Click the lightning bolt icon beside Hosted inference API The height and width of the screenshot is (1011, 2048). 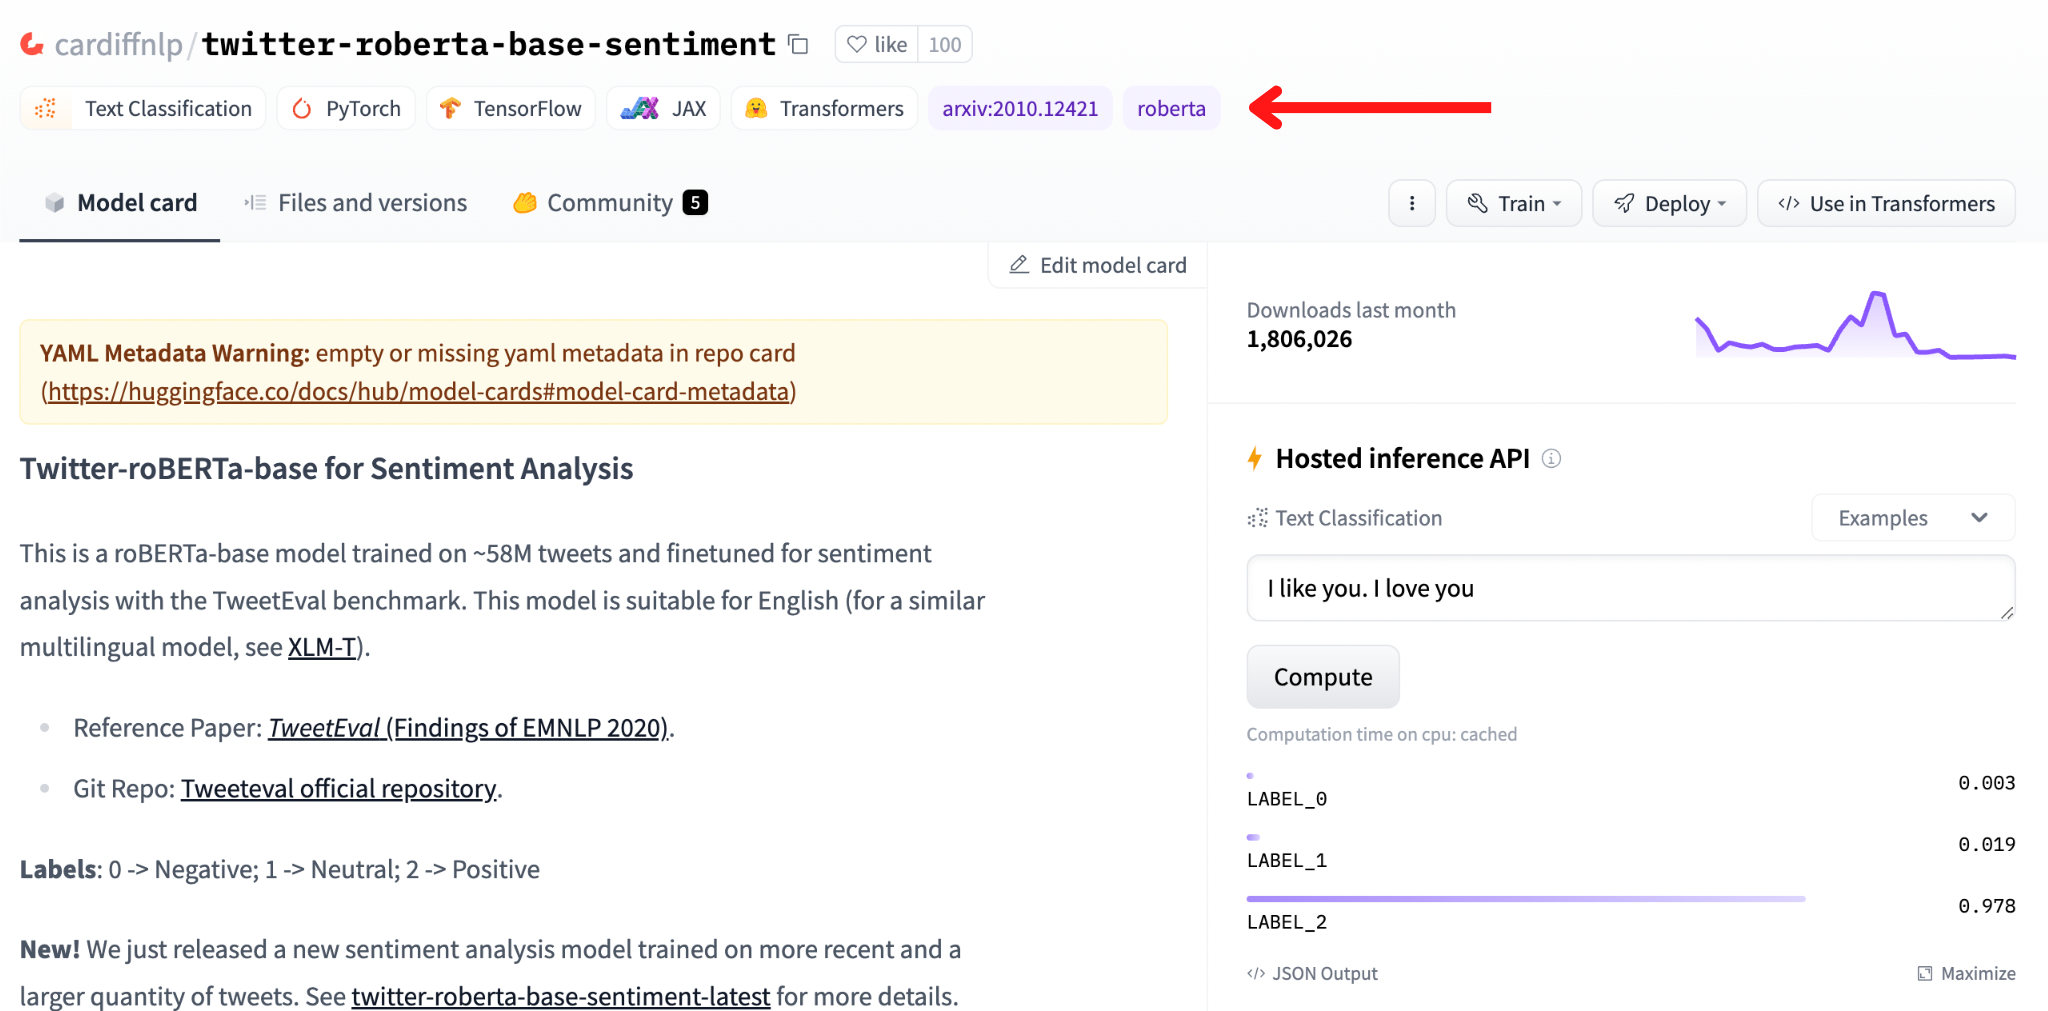pos(1255,458)
